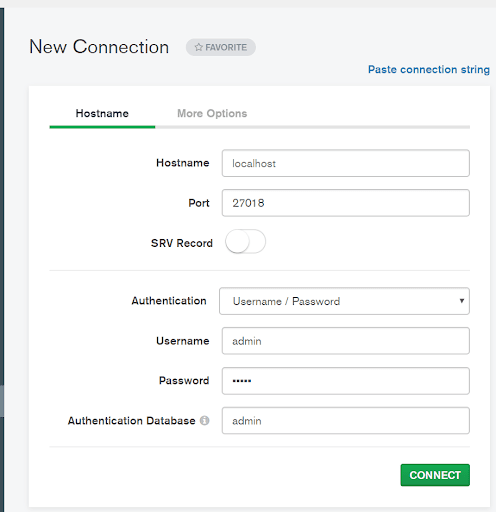Click the star icon beside FAVORITE

(199, 47)
